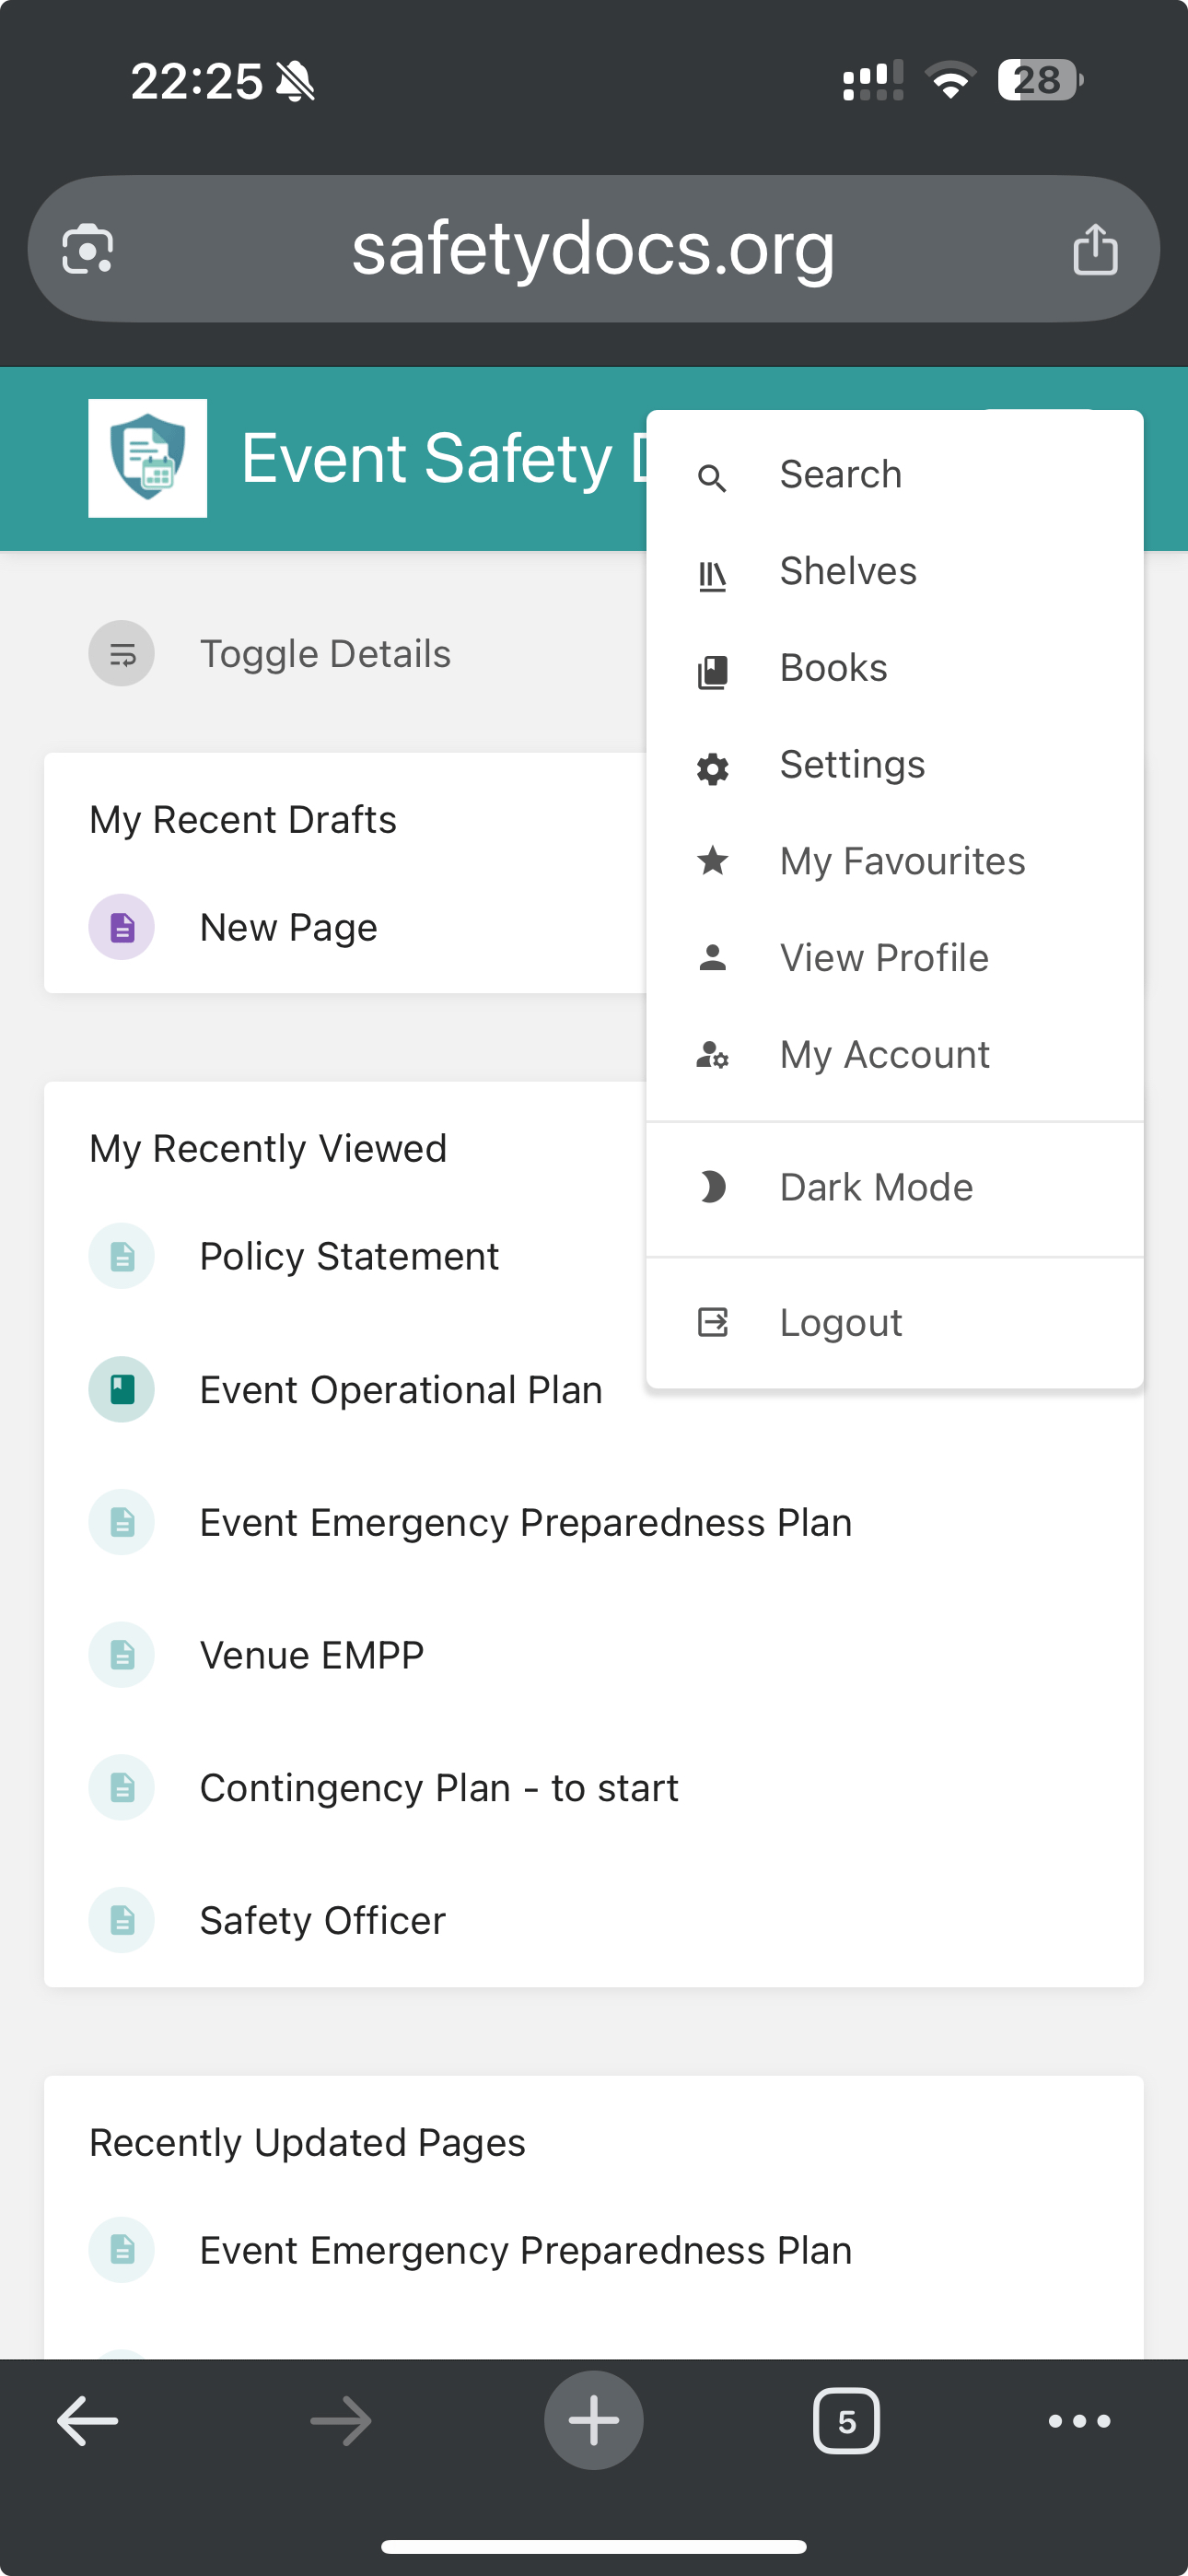Image resolution: width=1188 pixels, height=2576 pixels.
Task: Tap the My Favourites star icon
Action: point(712,860)
